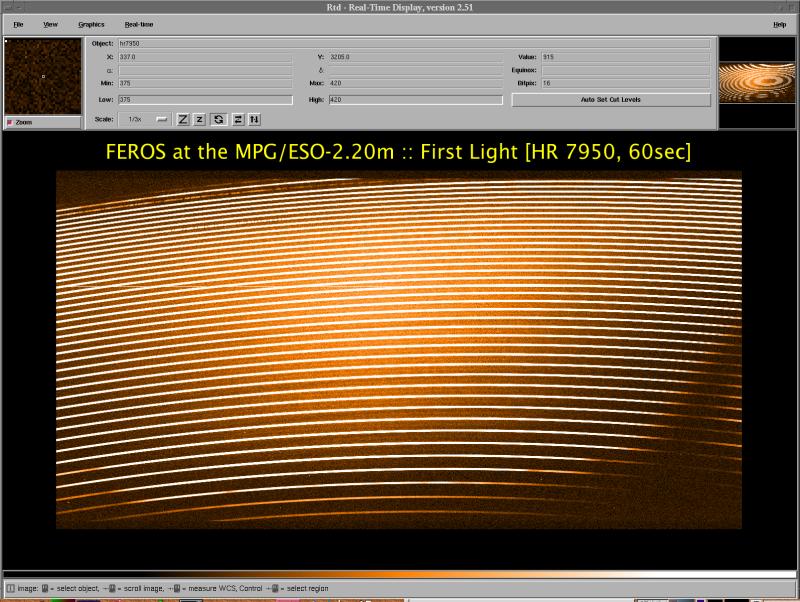Open the Scale 1/3x dropdown
Screen dimensions: 800x602
pyautogui.click(x=144, y=119)
